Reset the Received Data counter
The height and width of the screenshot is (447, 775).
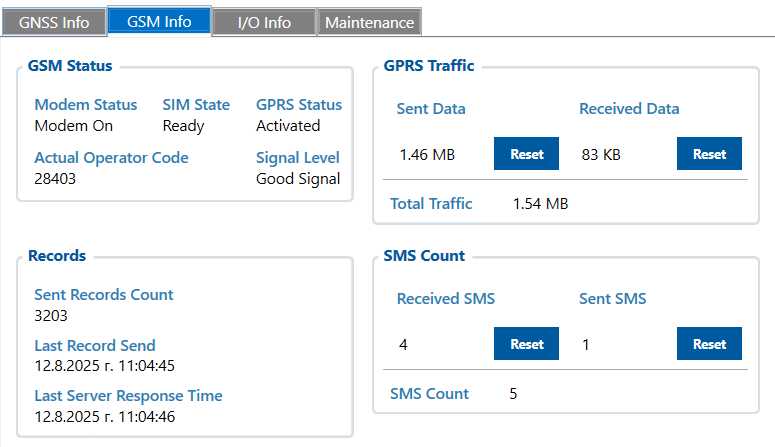click(x=709, y=154)
